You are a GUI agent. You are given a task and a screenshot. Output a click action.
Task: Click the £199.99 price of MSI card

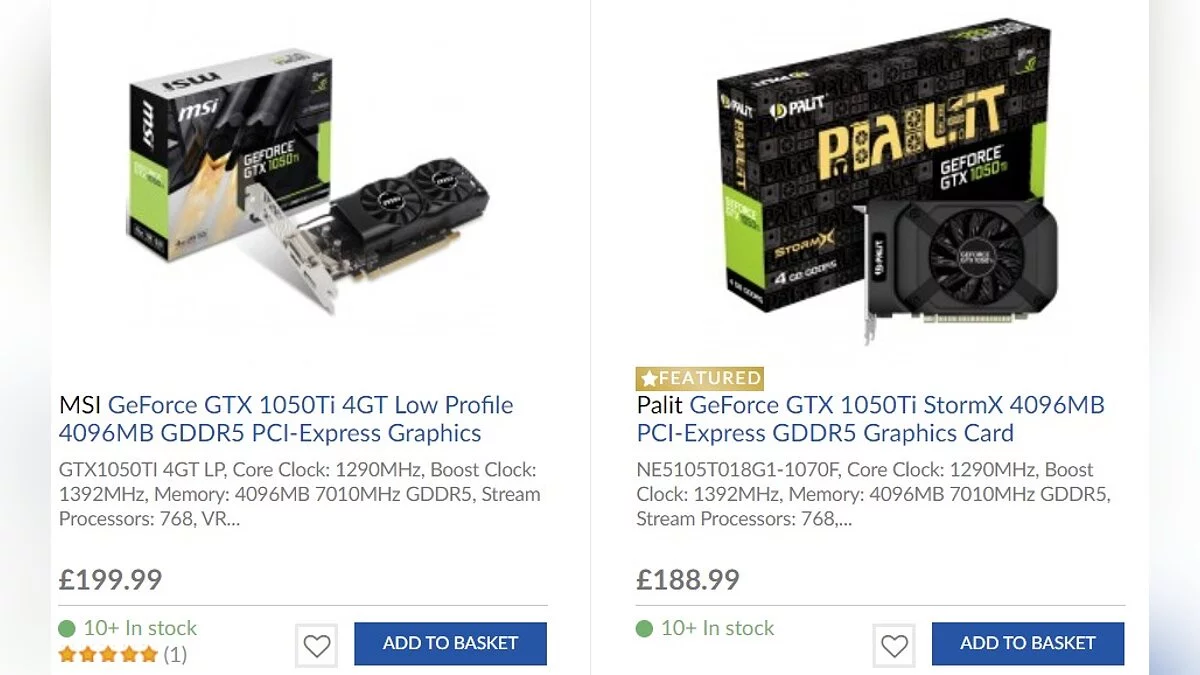point(110,580)
